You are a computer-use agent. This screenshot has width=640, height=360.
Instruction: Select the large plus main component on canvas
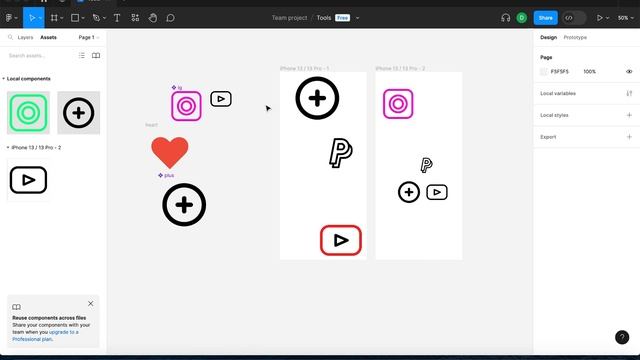(184, 204)
